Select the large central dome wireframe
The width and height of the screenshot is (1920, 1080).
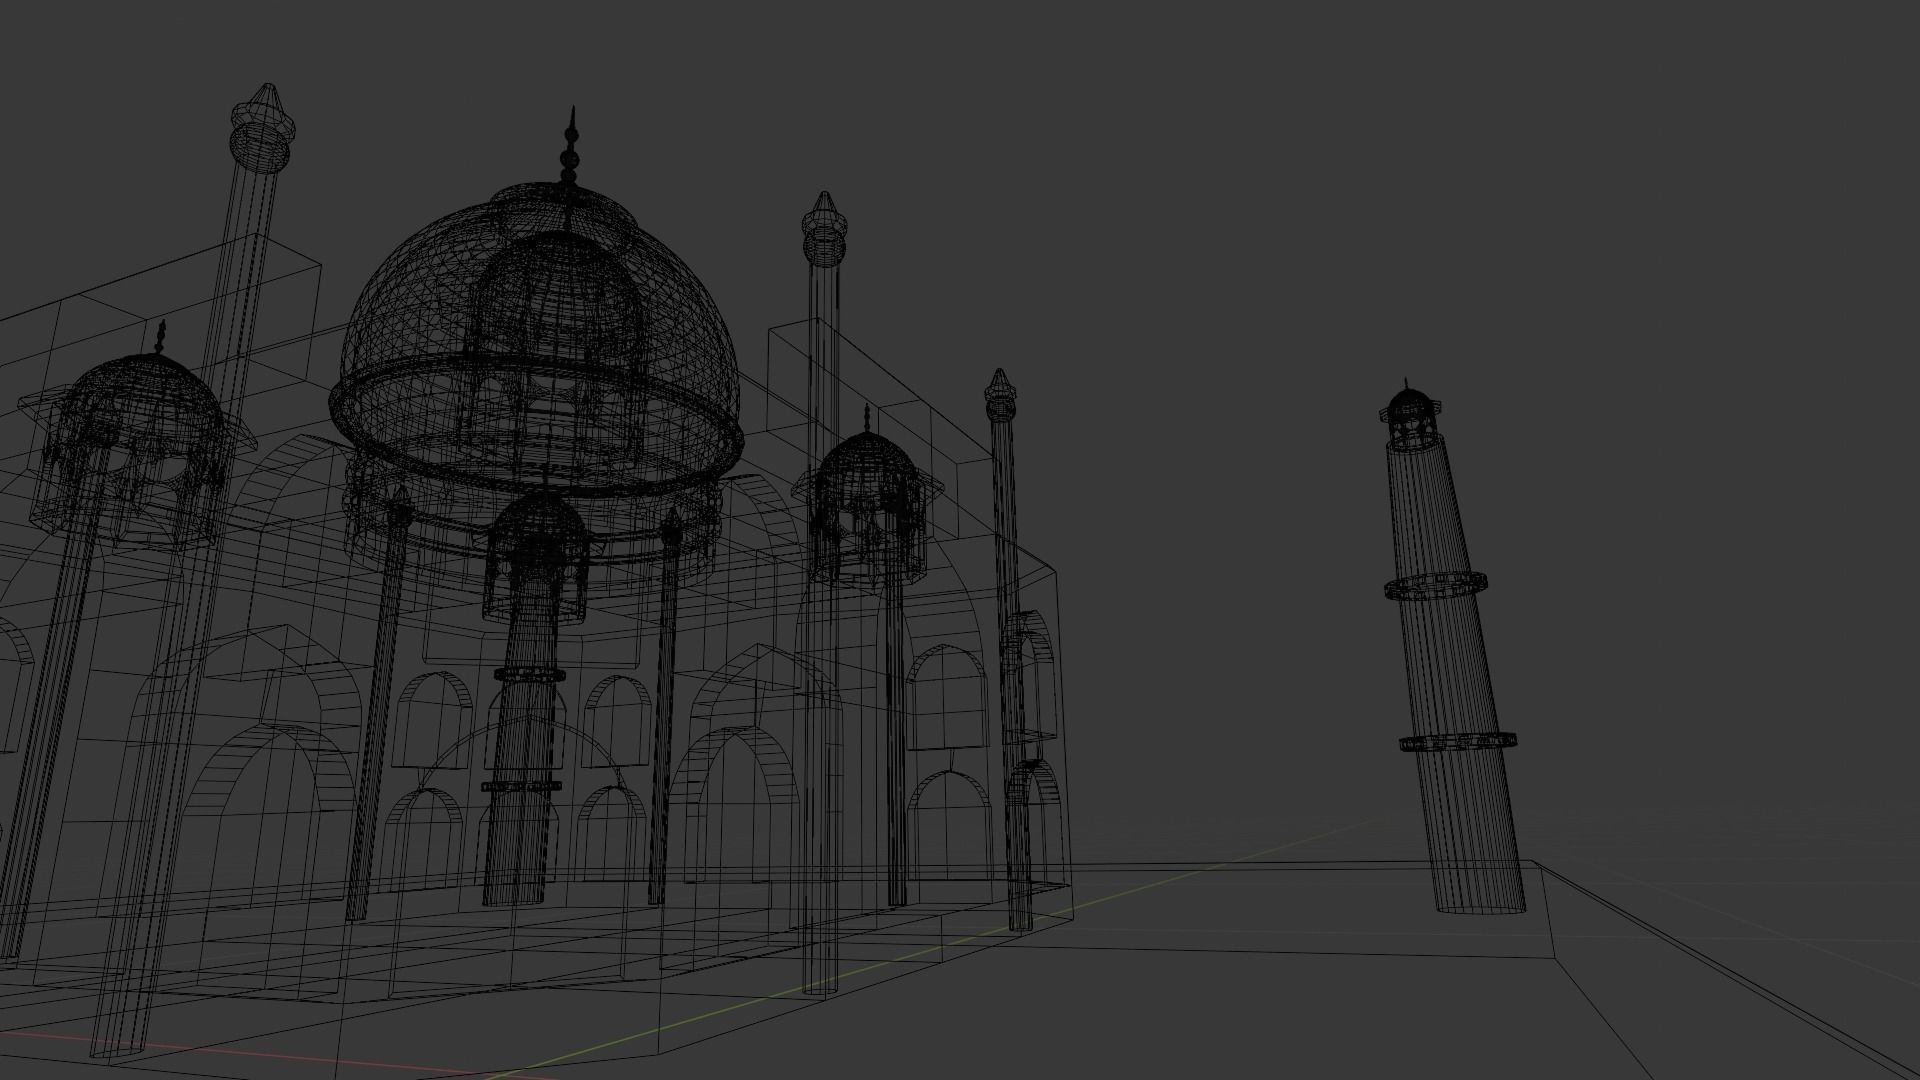(536, 340)
